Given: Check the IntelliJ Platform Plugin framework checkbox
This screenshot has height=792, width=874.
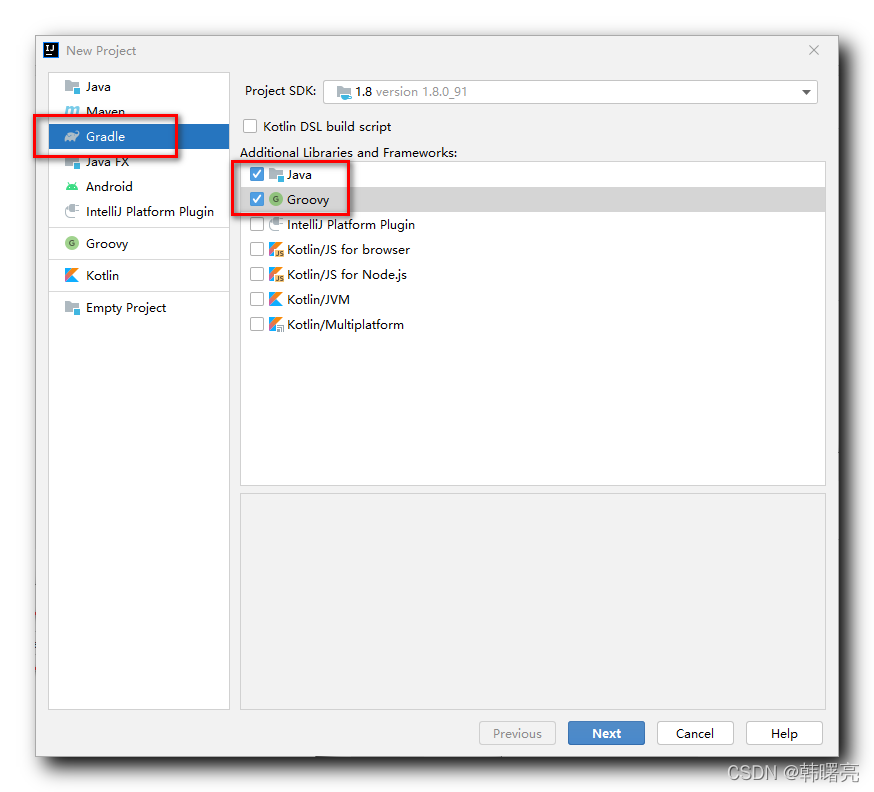Looking at the screenshot, I should (x=257, y=224).
